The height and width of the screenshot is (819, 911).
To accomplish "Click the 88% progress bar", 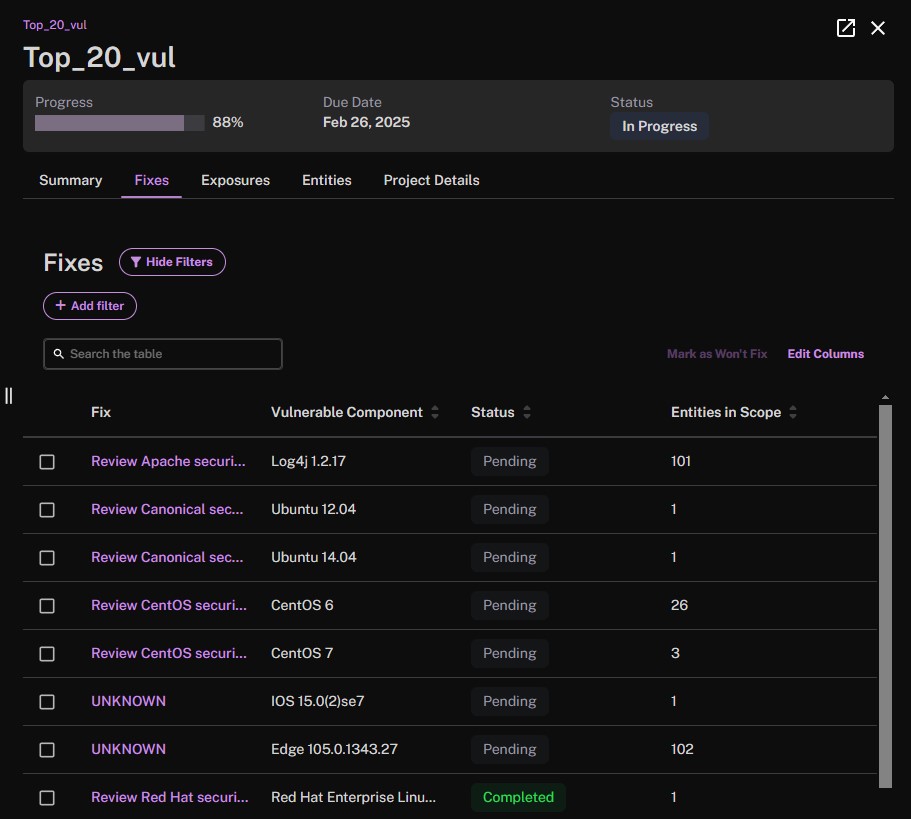I will (120, 123).
